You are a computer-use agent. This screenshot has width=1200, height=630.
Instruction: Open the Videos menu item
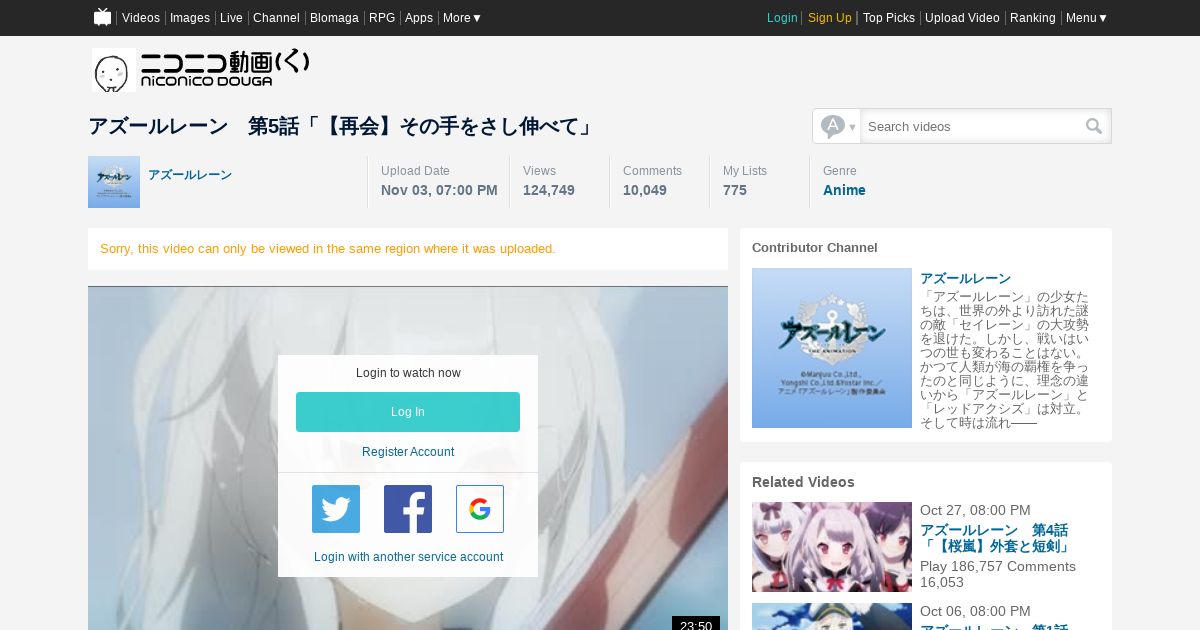point(141,18)
